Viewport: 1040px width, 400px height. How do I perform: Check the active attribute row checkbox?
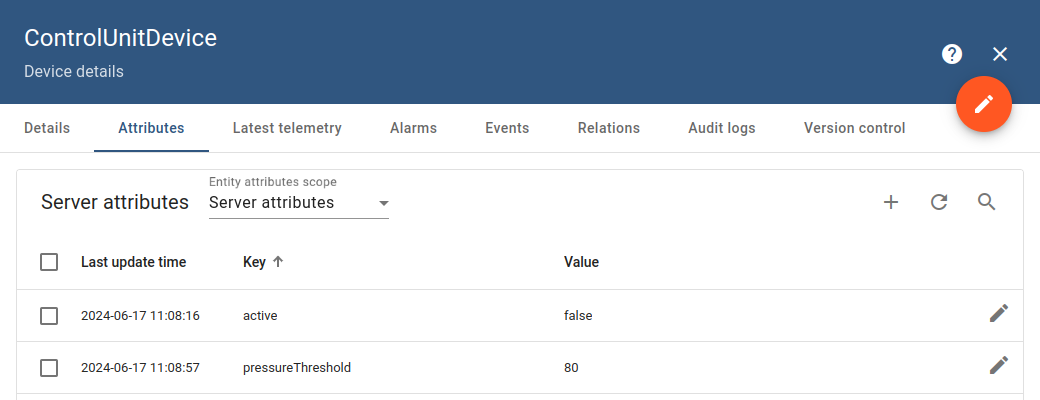click(x=49, y=316)
